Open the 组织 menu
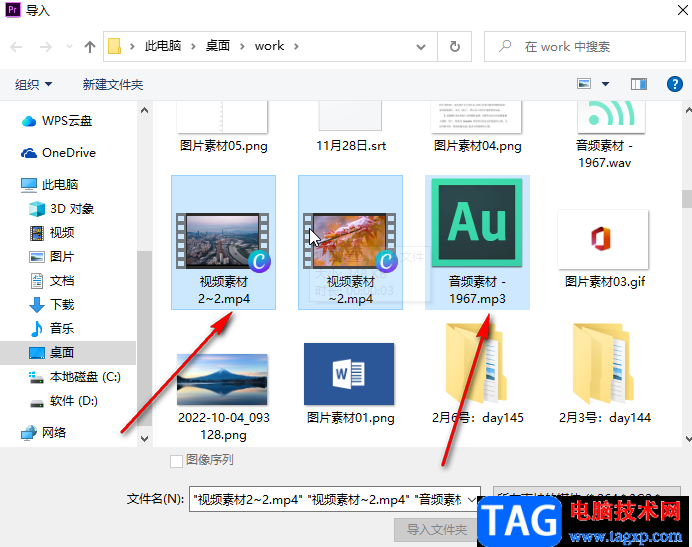Image resolution: width=692 pixels, height=547 pixels. (x=33, y=84)
